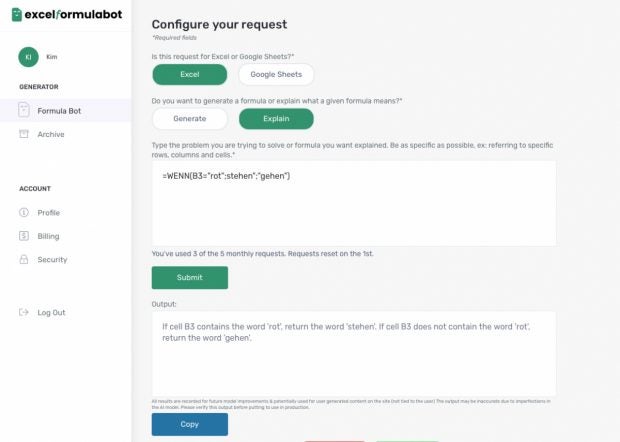Click the Security lock icon
The height and width of the screenshot is (442, 620).
pos(25,260)
